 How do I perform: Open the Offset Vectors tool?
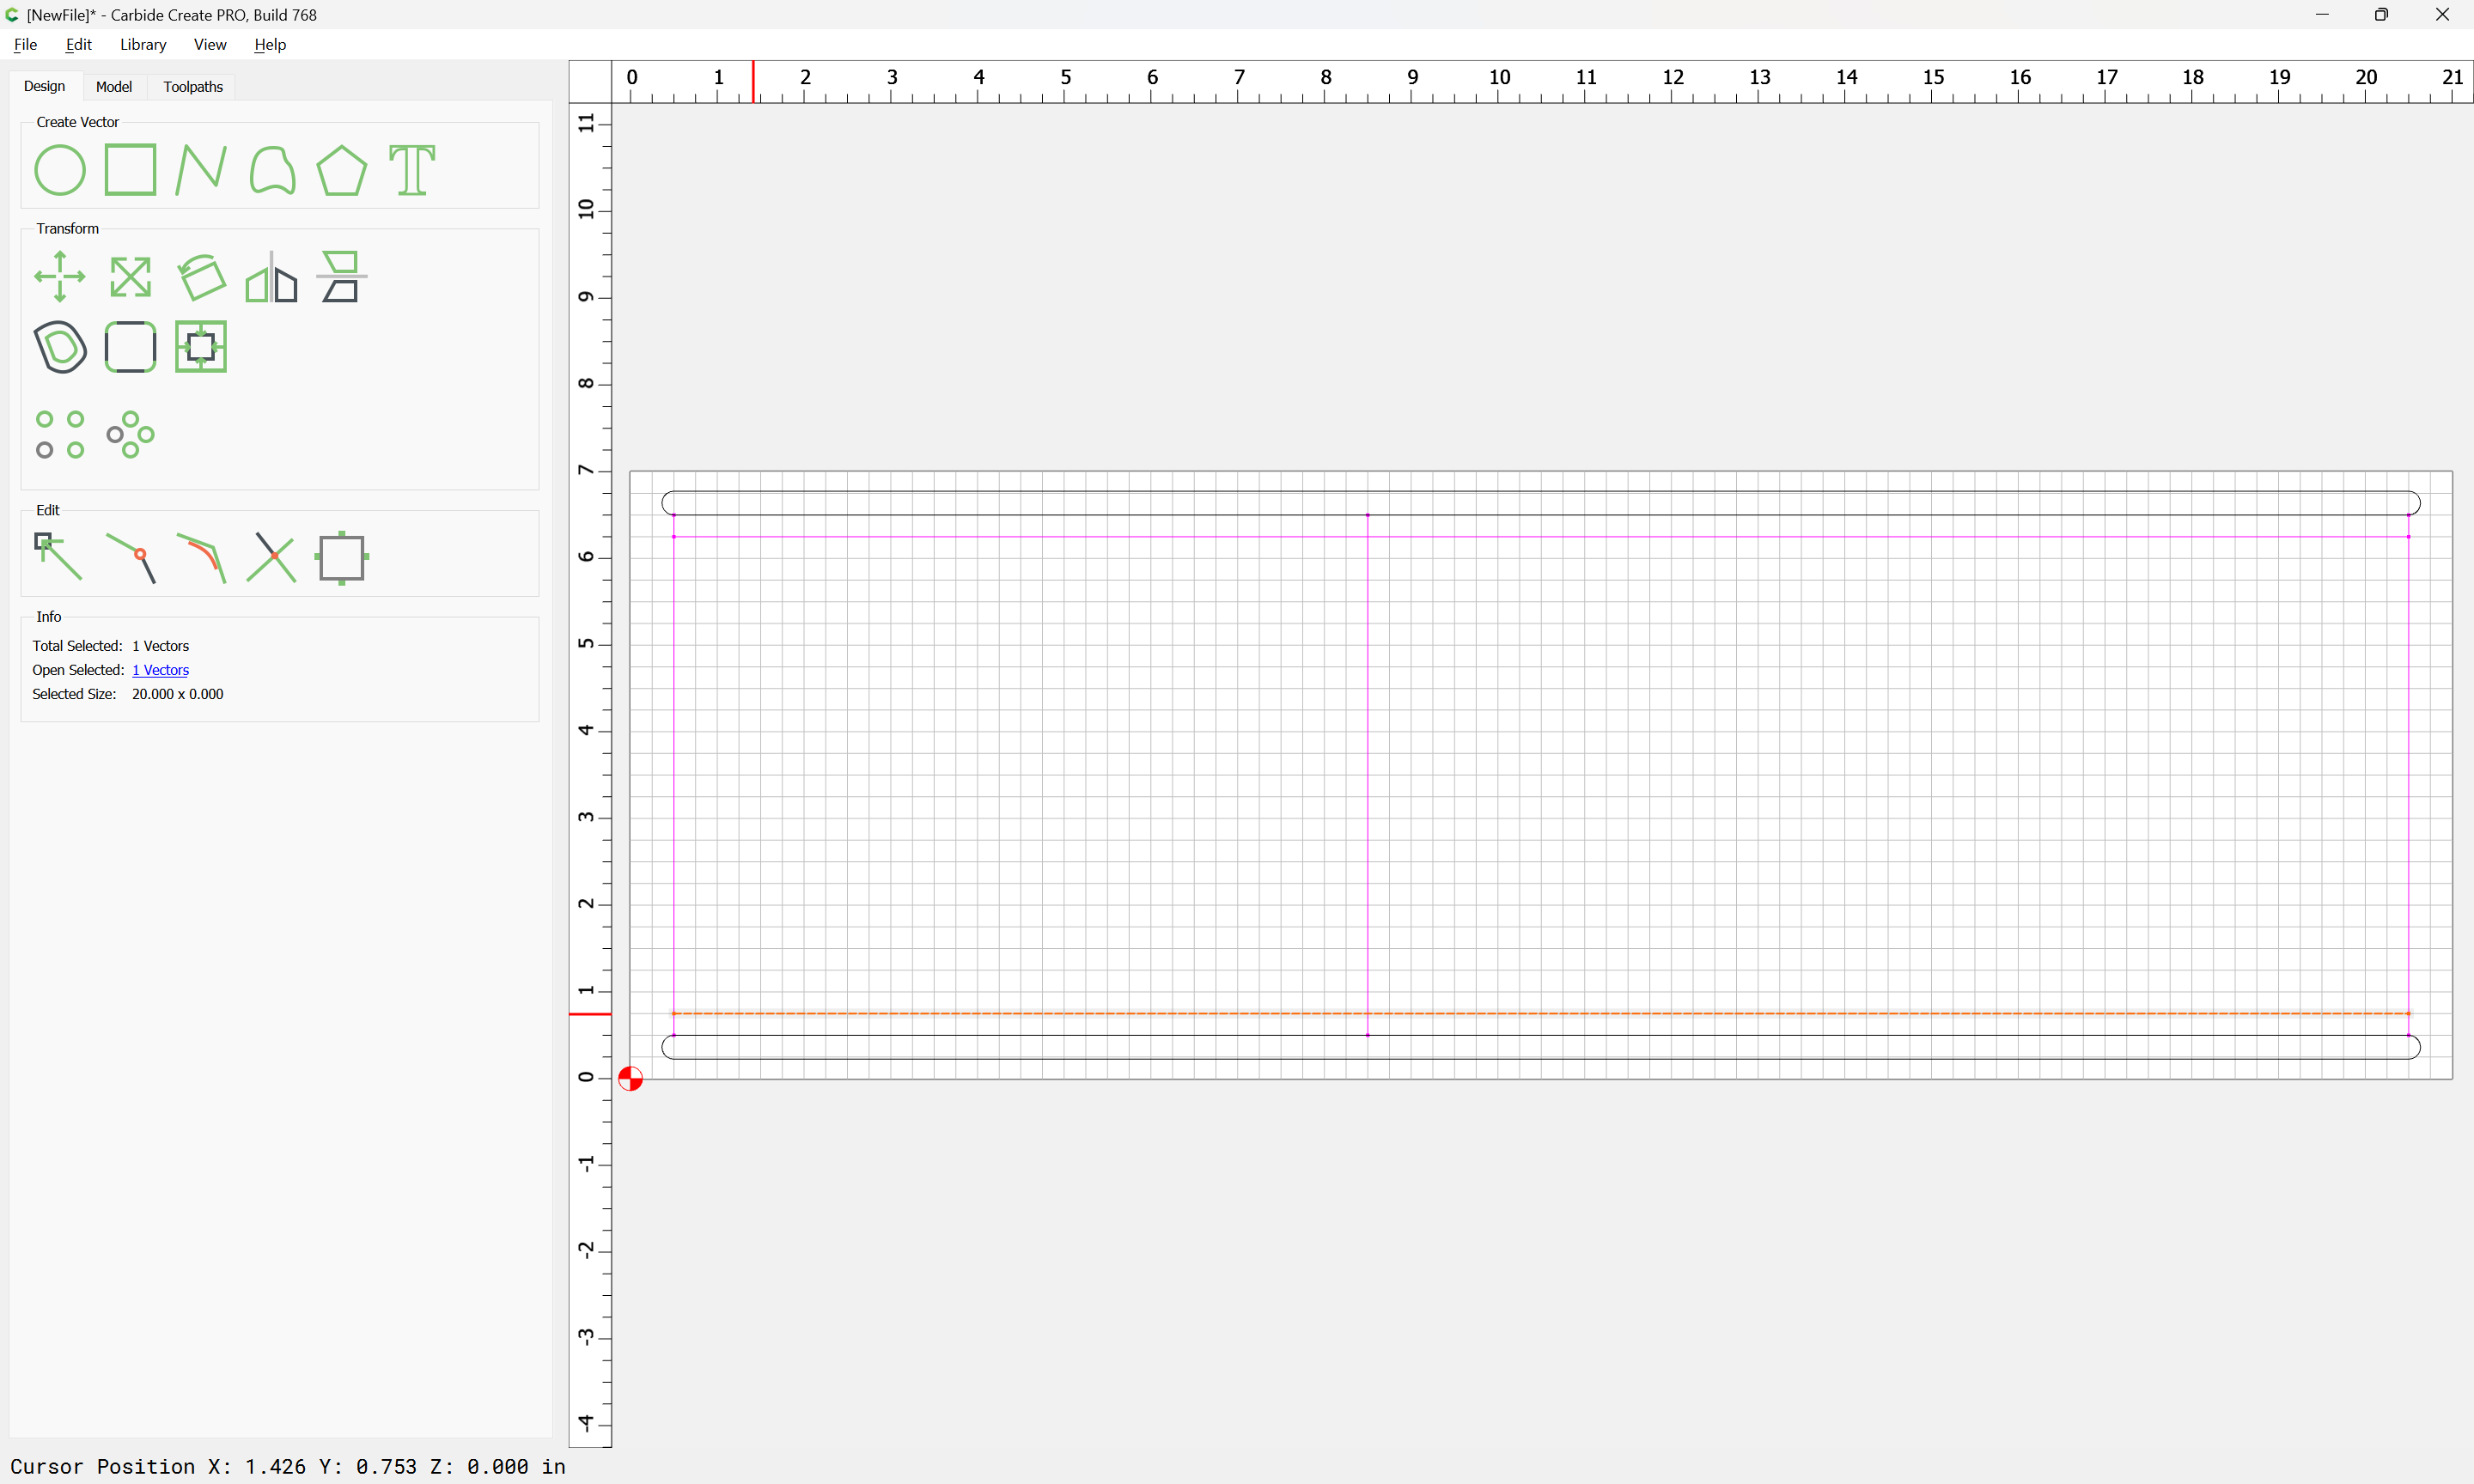point(59,347)
